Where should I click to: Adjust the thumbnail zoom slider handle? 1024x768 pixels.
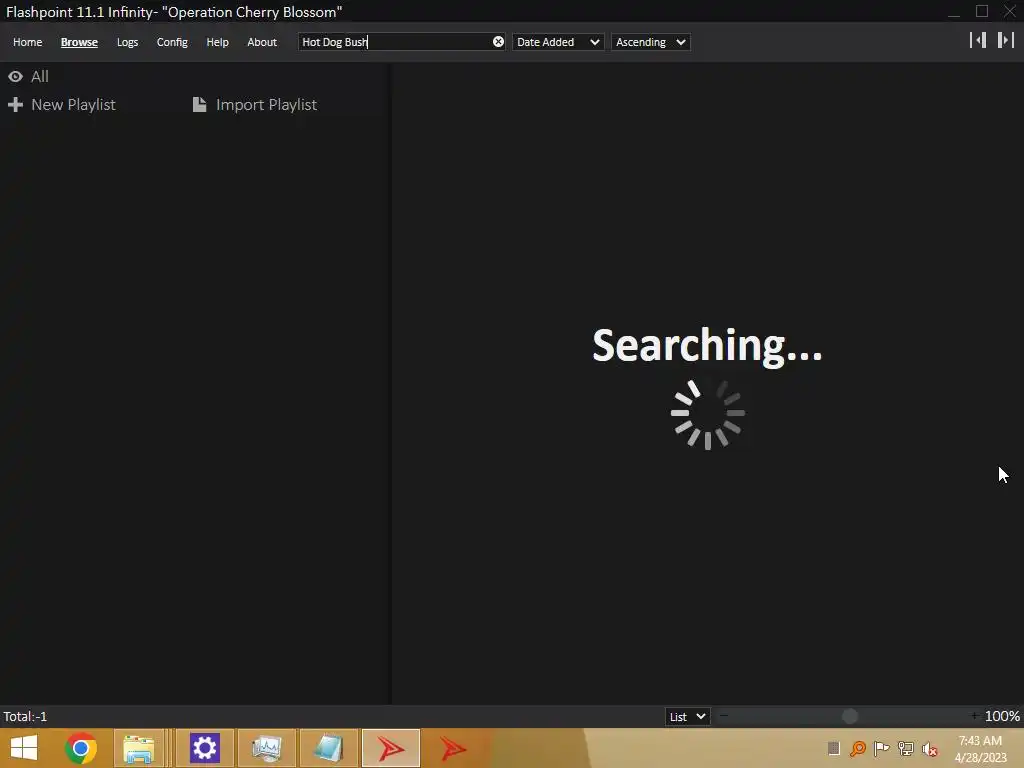point(850,716)
